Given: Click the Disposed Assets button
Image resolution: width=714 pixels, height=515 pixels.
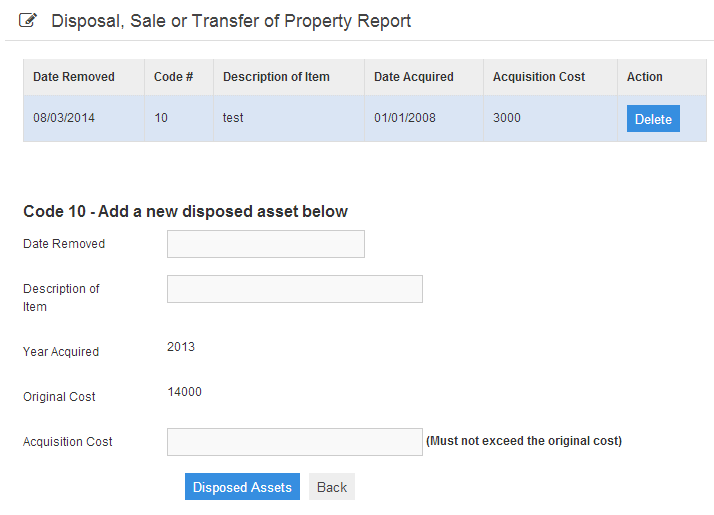Looking at the screenshot, I should coord(242,487).
